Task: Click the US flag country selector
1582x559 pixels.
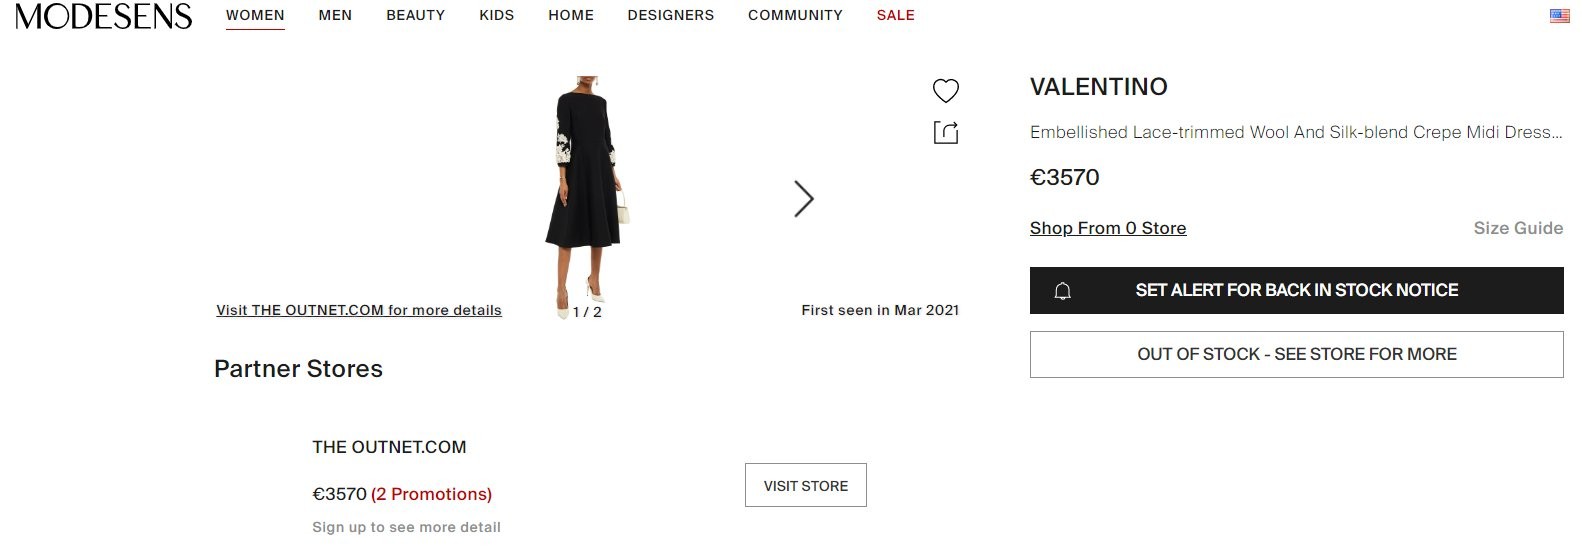Action: click(x=1559, y=16)
